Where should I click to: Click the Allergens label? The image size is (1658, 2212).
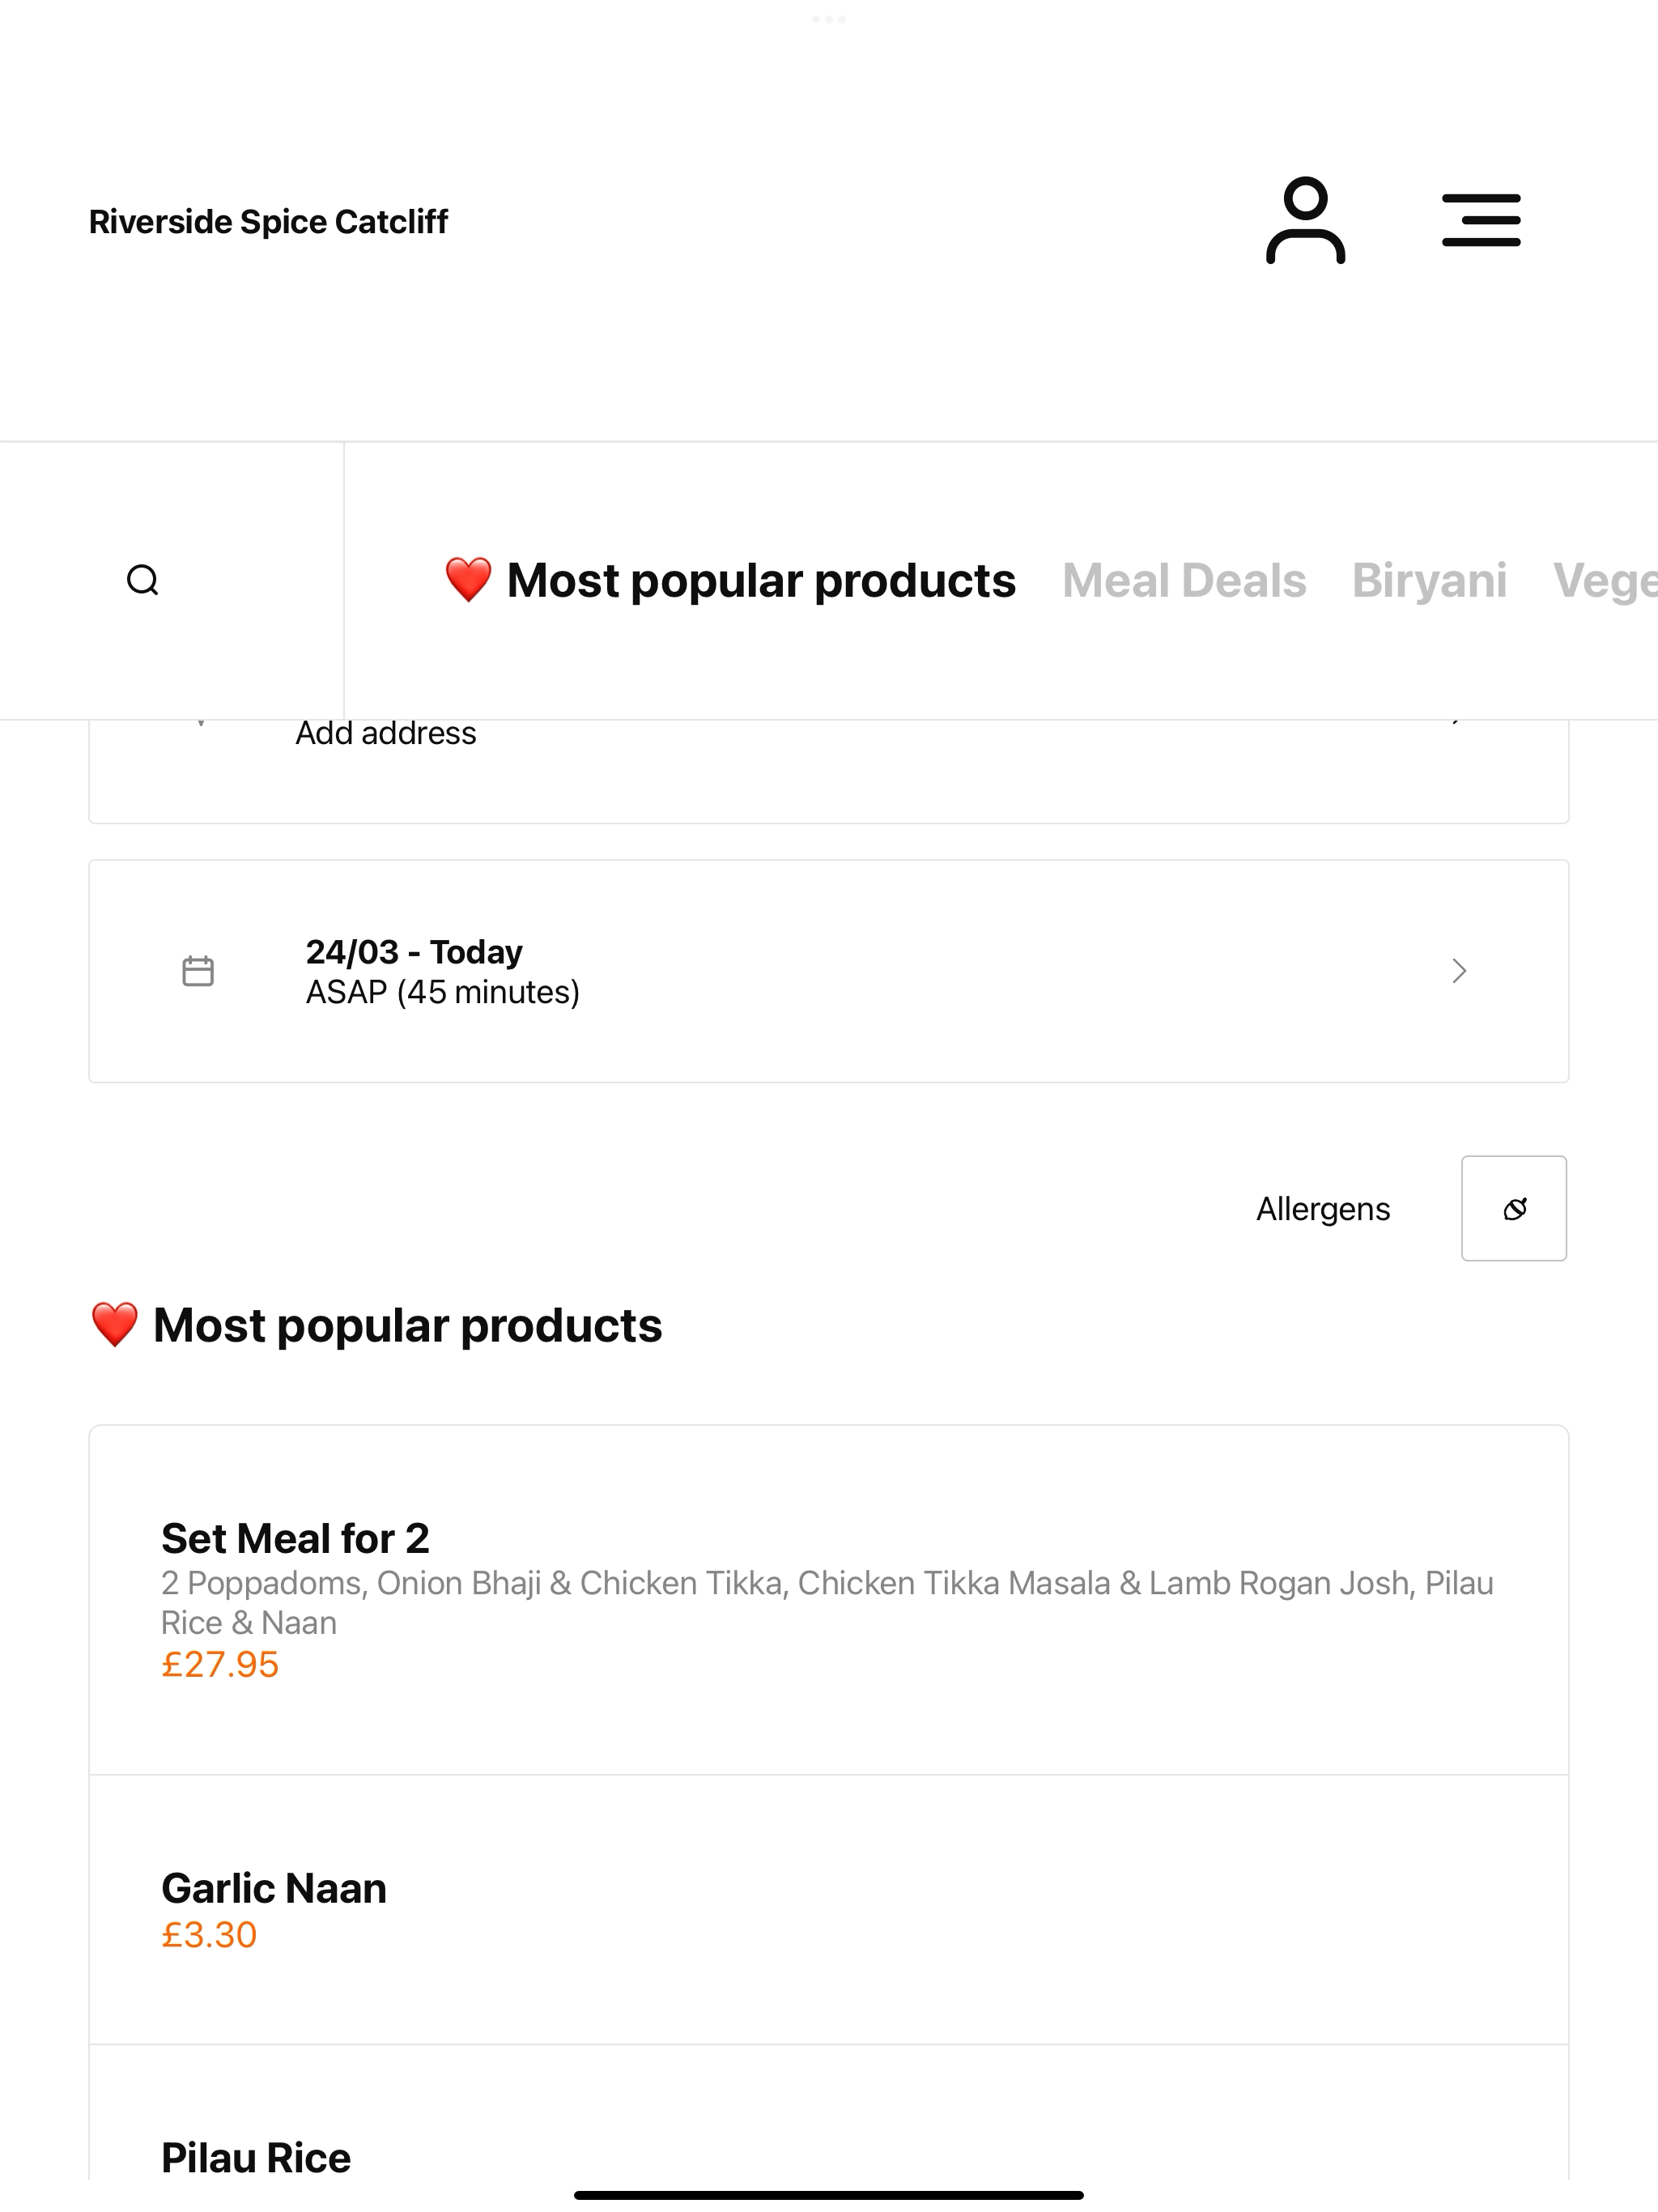click(1323, 1209)
